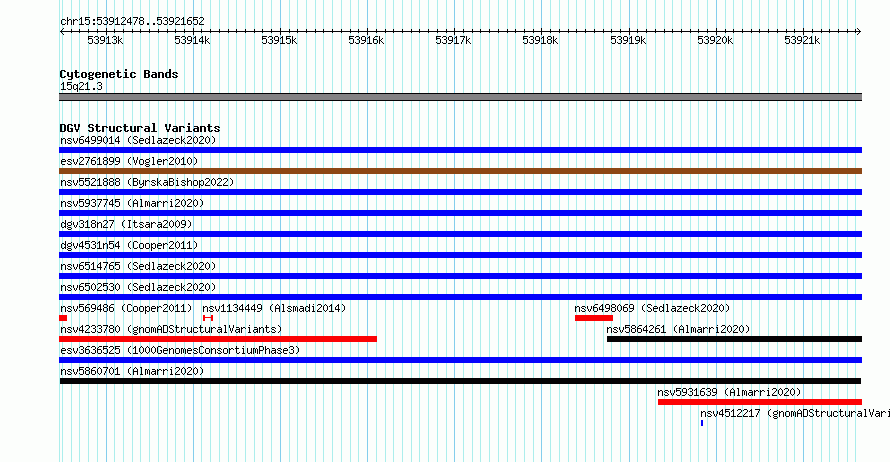Click the 53920k ruler tick label
The image size is (890, 462).
click(x=715, y=40)
